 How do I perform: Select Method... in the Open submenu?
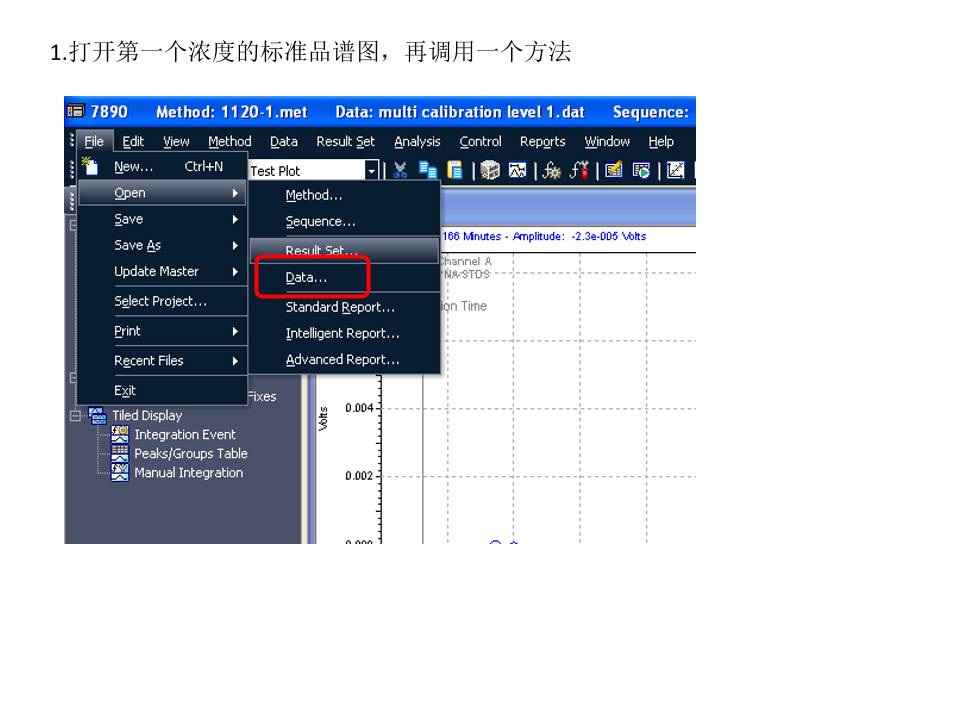pyautogui.click(x=314, y=196)
